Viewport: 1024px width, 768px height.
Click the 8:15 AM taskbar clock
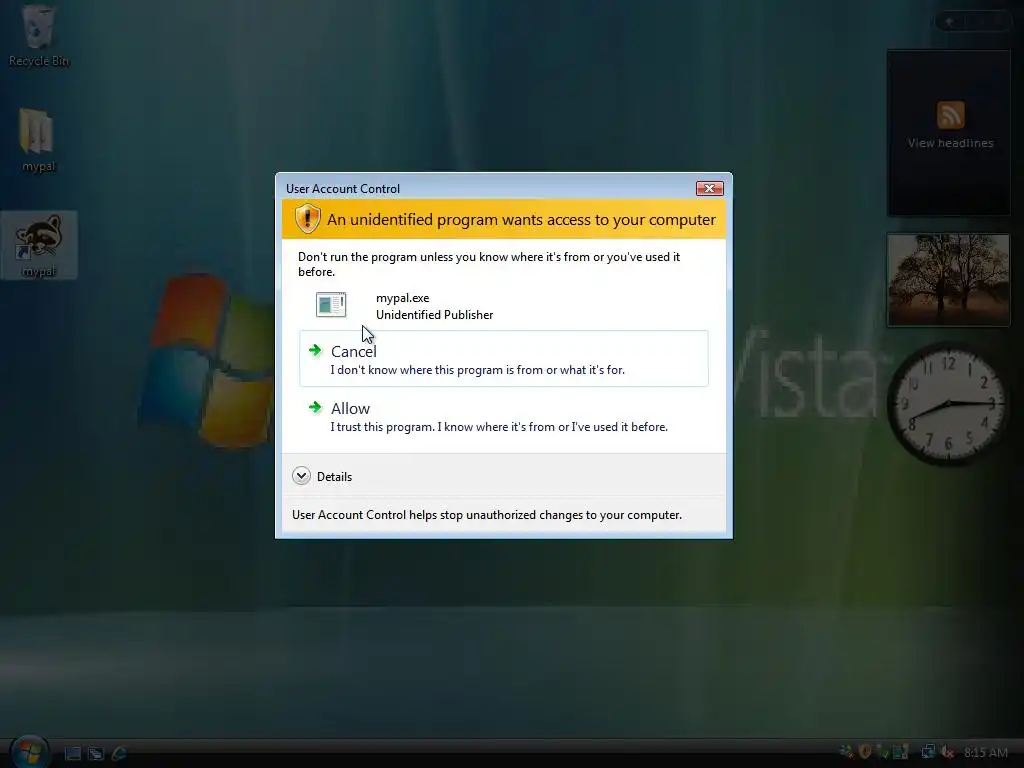click(985, 753)
